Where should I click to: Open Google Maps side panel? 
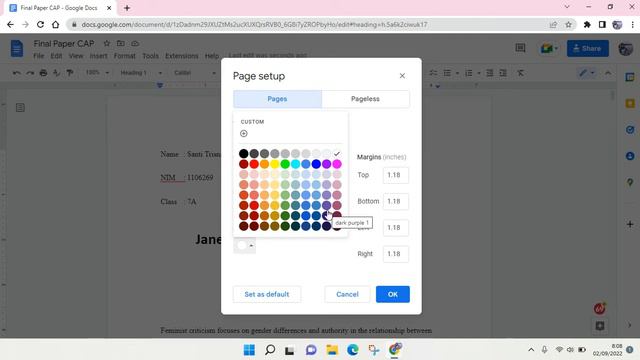click(630, 182)
